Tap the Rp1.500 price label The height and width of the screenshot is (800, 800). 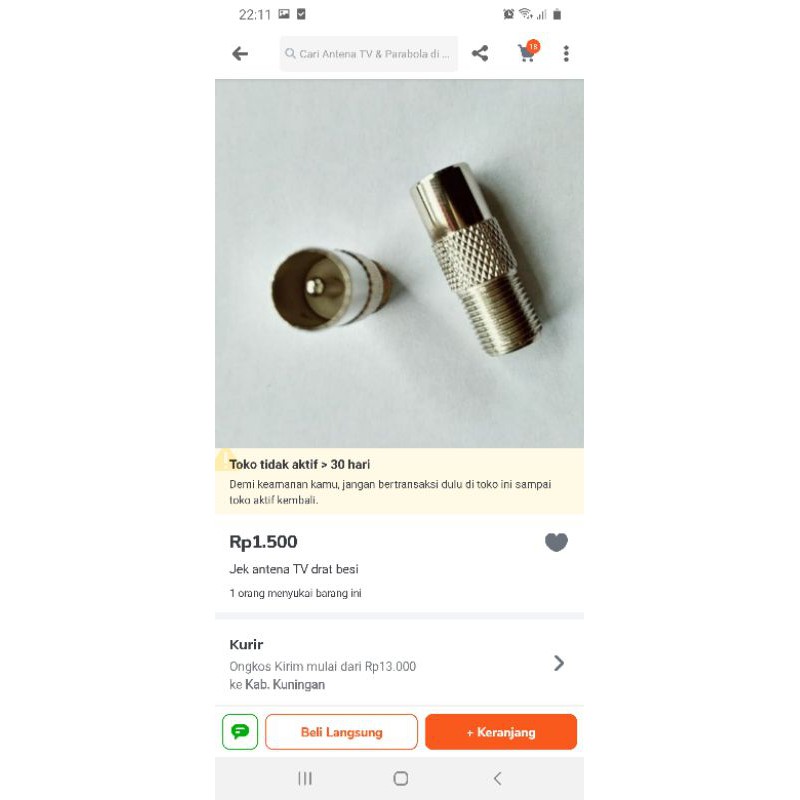(263, 542)
